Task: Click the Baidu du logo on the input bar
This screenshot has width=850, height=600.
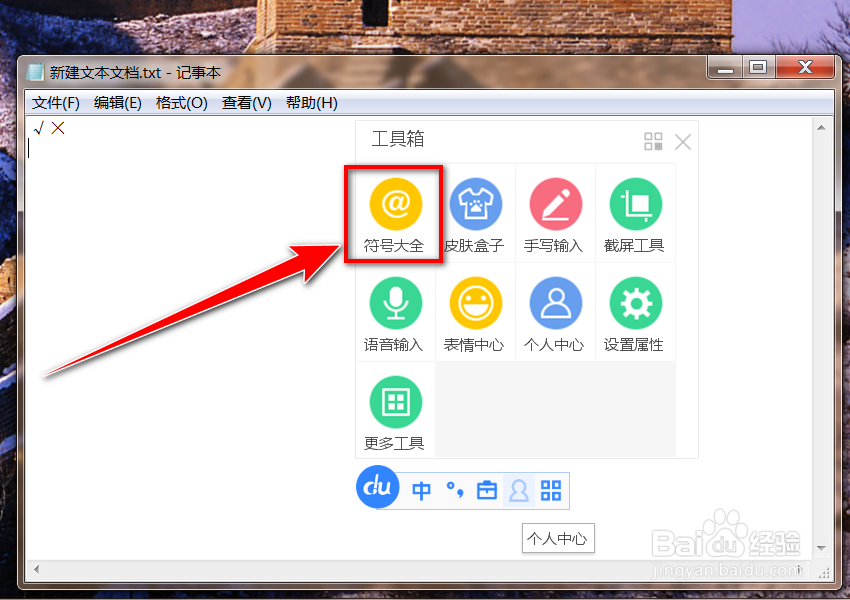Action: (x=377, y=488)
